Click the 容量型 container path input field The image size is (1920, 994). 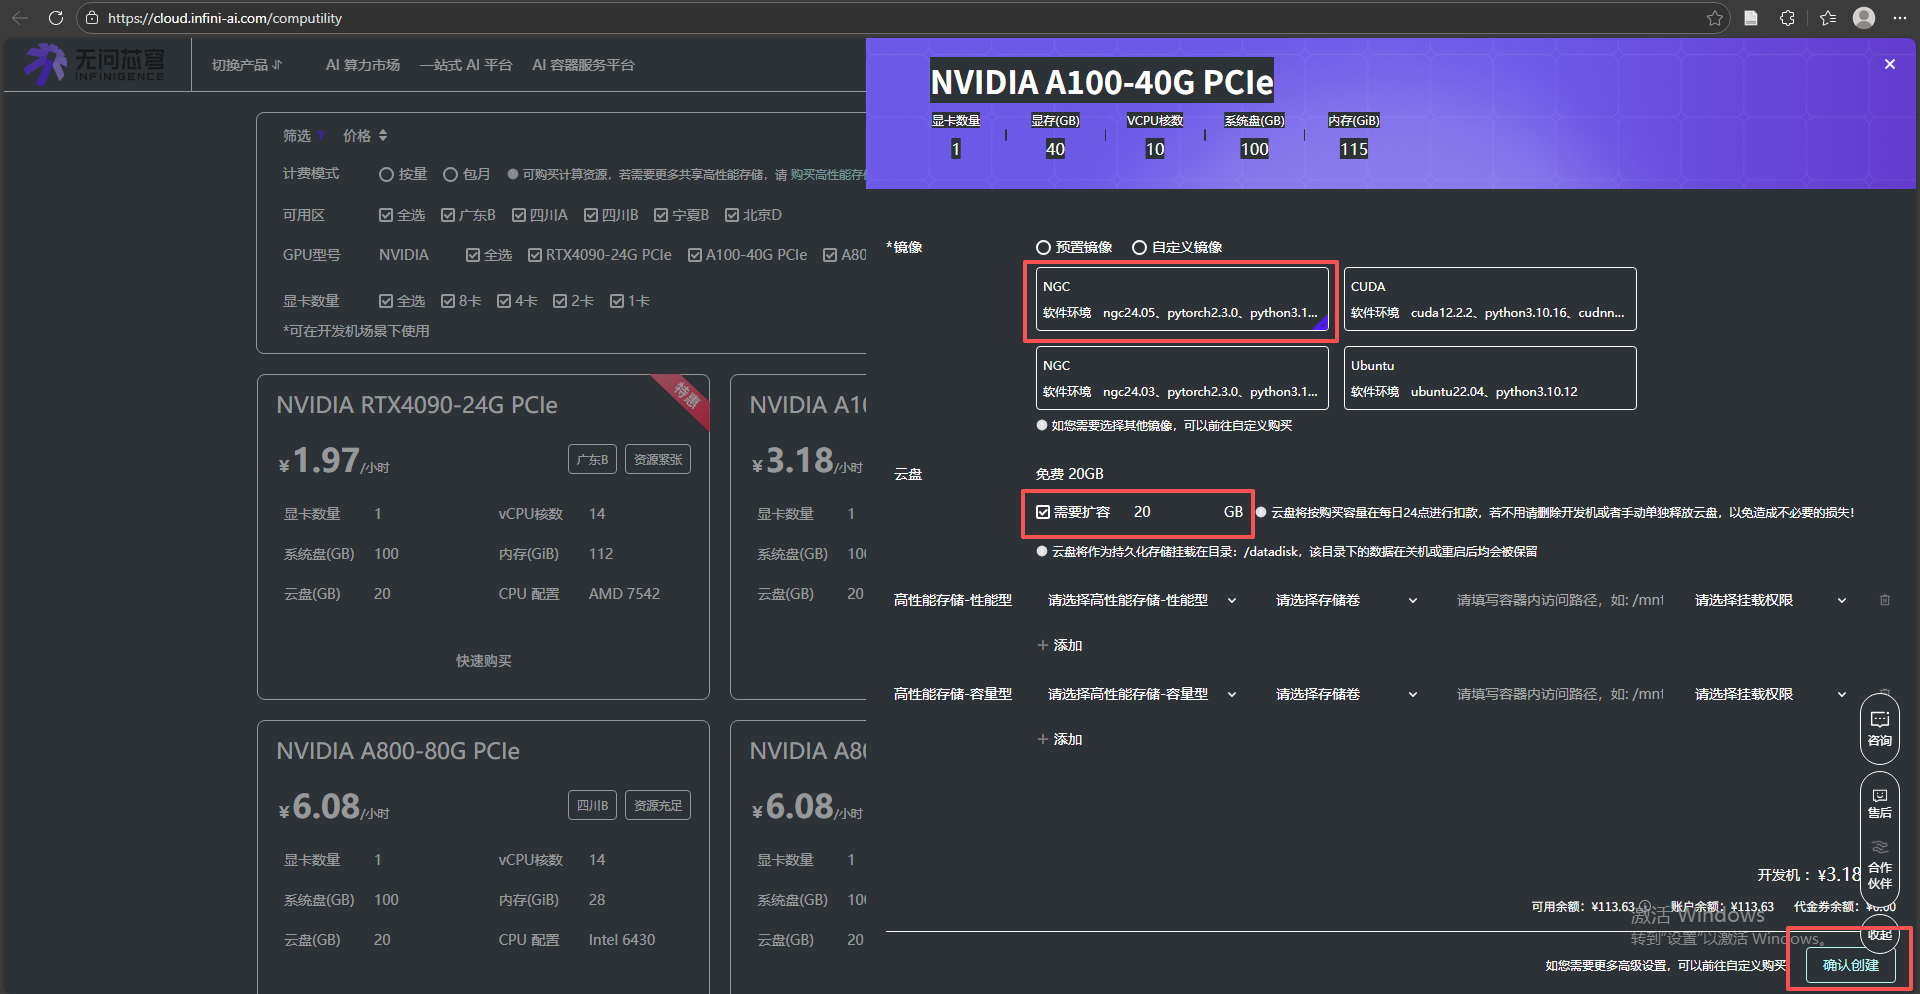coord(1560,694)
